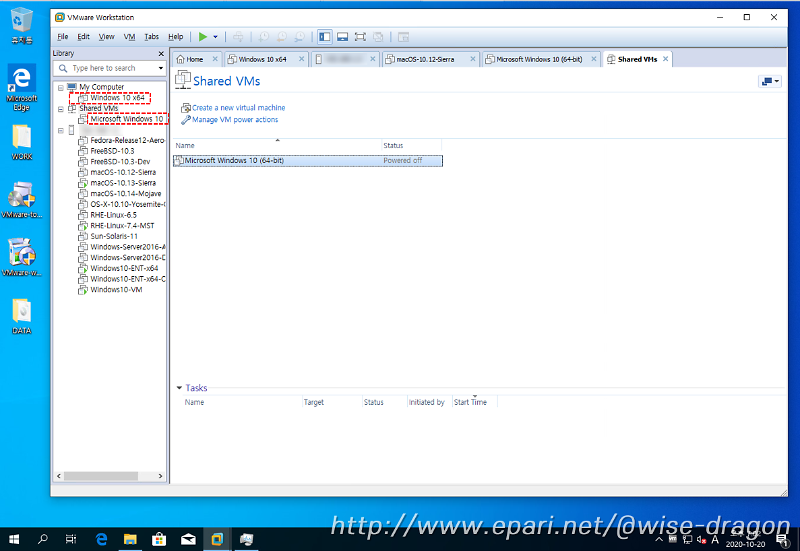The width and height of the screenshot is (800, 551).
Task: Click the green Power On play button
Action: (x=203, y=37)
